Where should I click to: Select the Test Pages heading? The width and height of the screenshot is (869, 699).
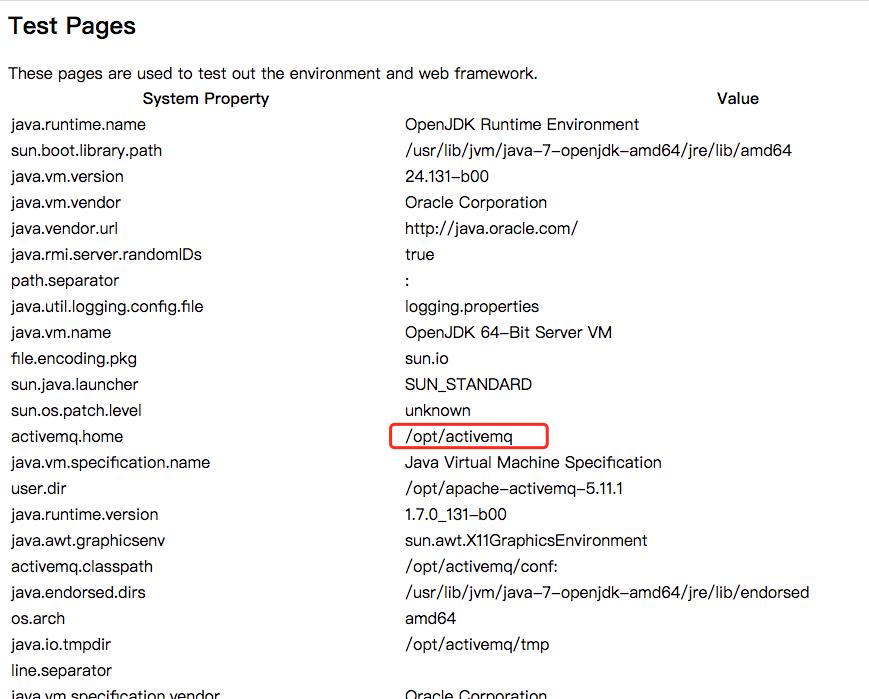point(71,26)
